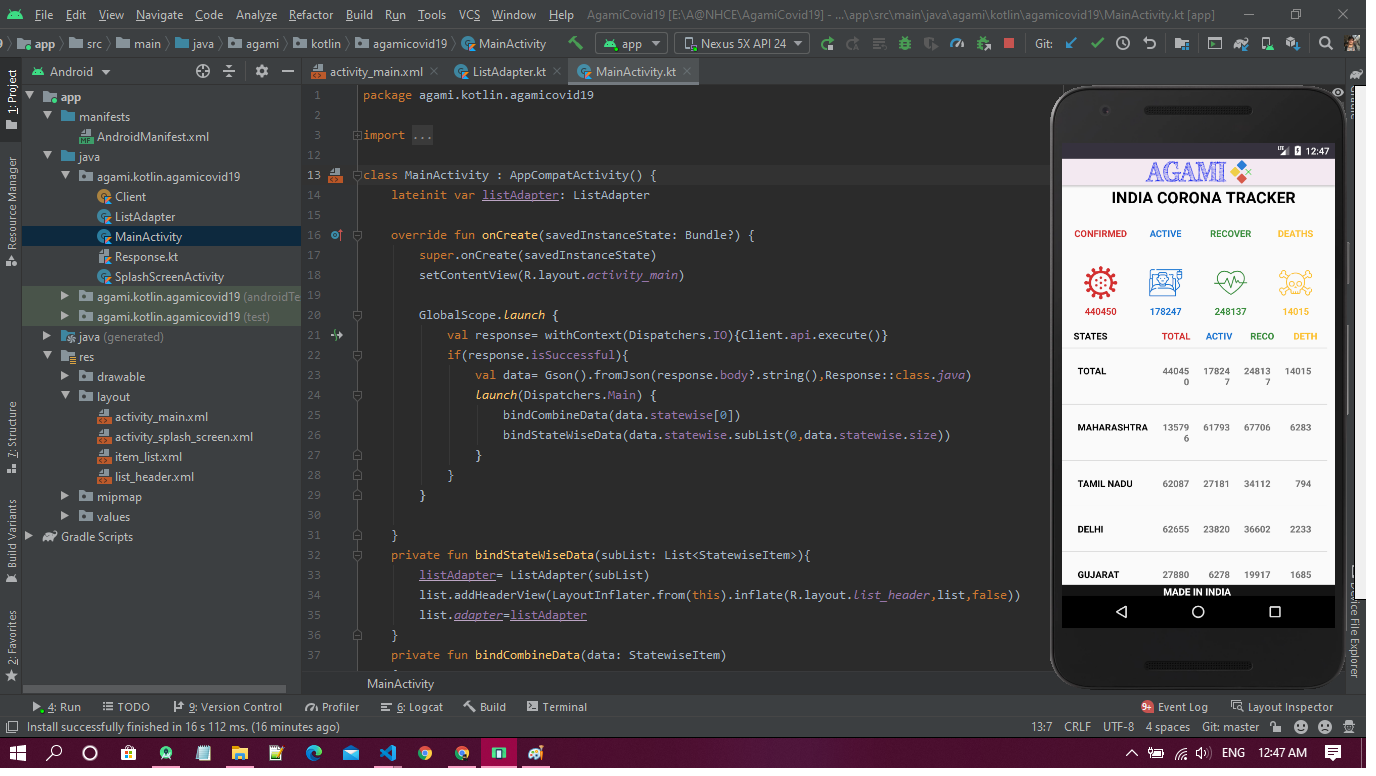Viewport: 1376px width, 776px height.
Task: Toggle the TODO tool window
Action: [125, 707]
